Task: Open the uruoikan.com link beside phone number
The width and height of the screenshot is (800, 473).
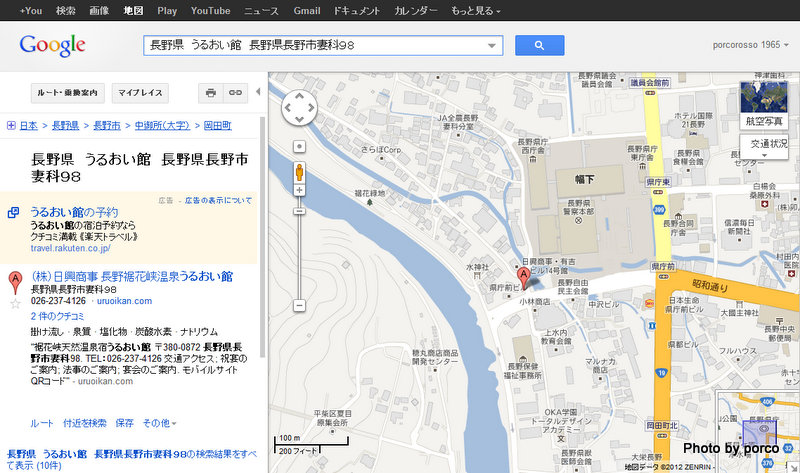Action: point(124,301)
